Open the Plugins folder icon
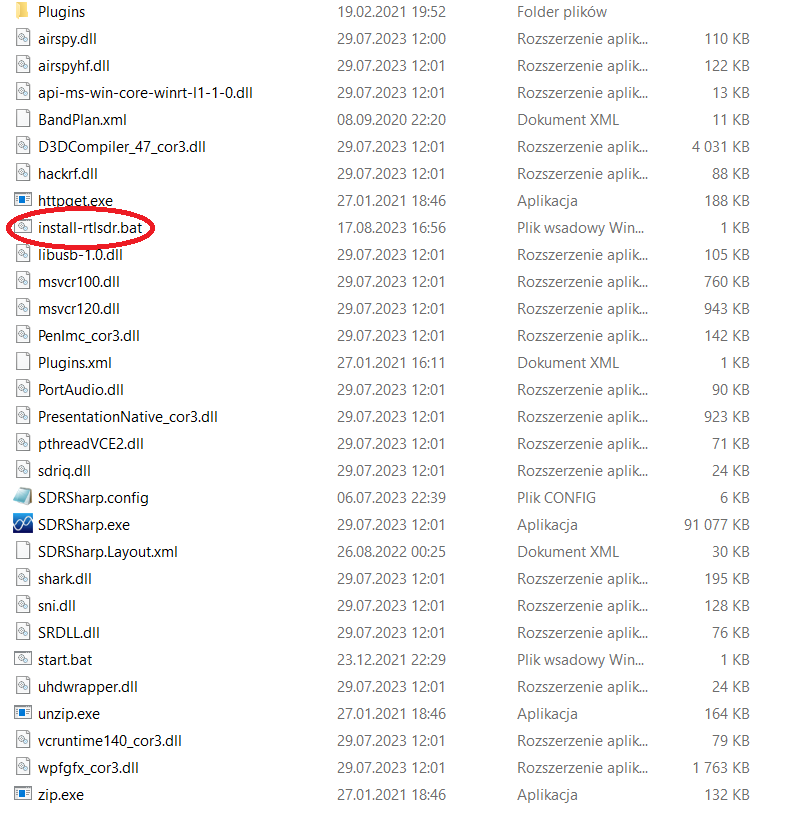This screenshot has height=817, width=807. pos(22,13)
